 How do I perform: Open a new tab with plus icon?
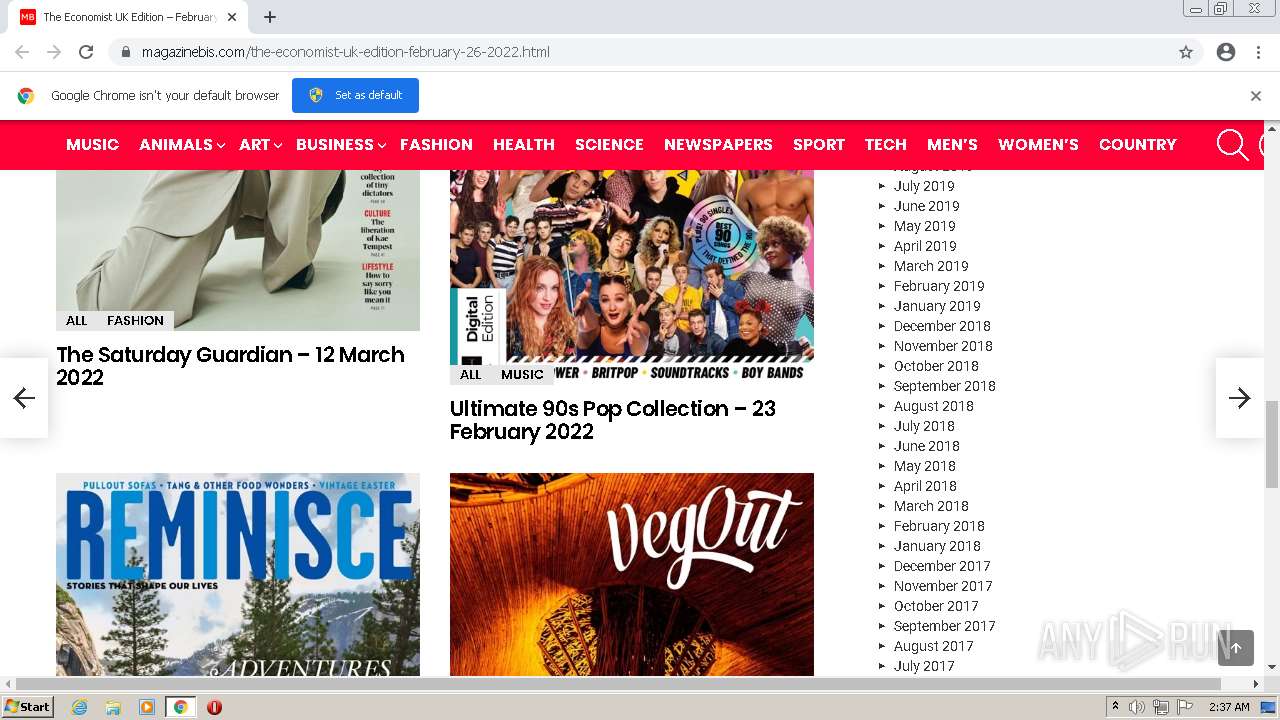(270, 17)
